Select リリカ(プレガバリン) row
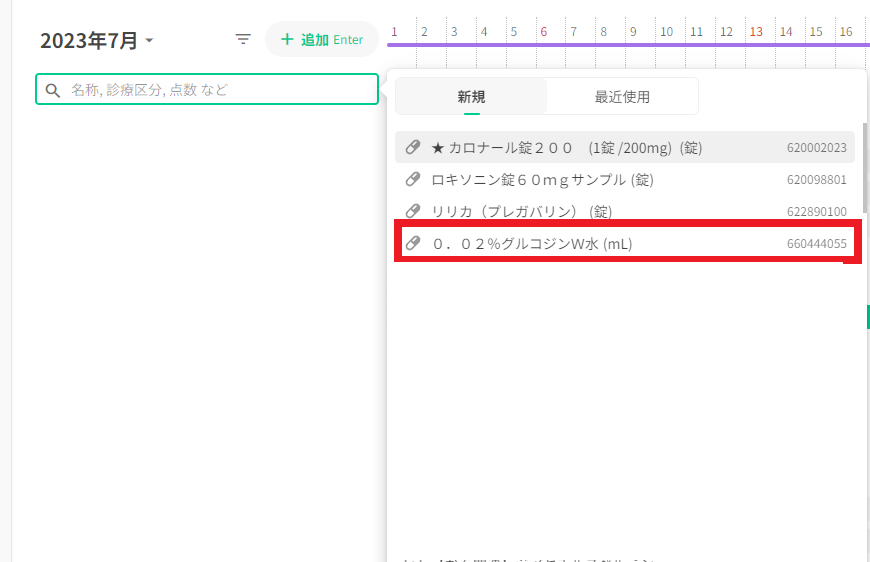The width and height of the screenshot is (870, 562). coord(625,211)
